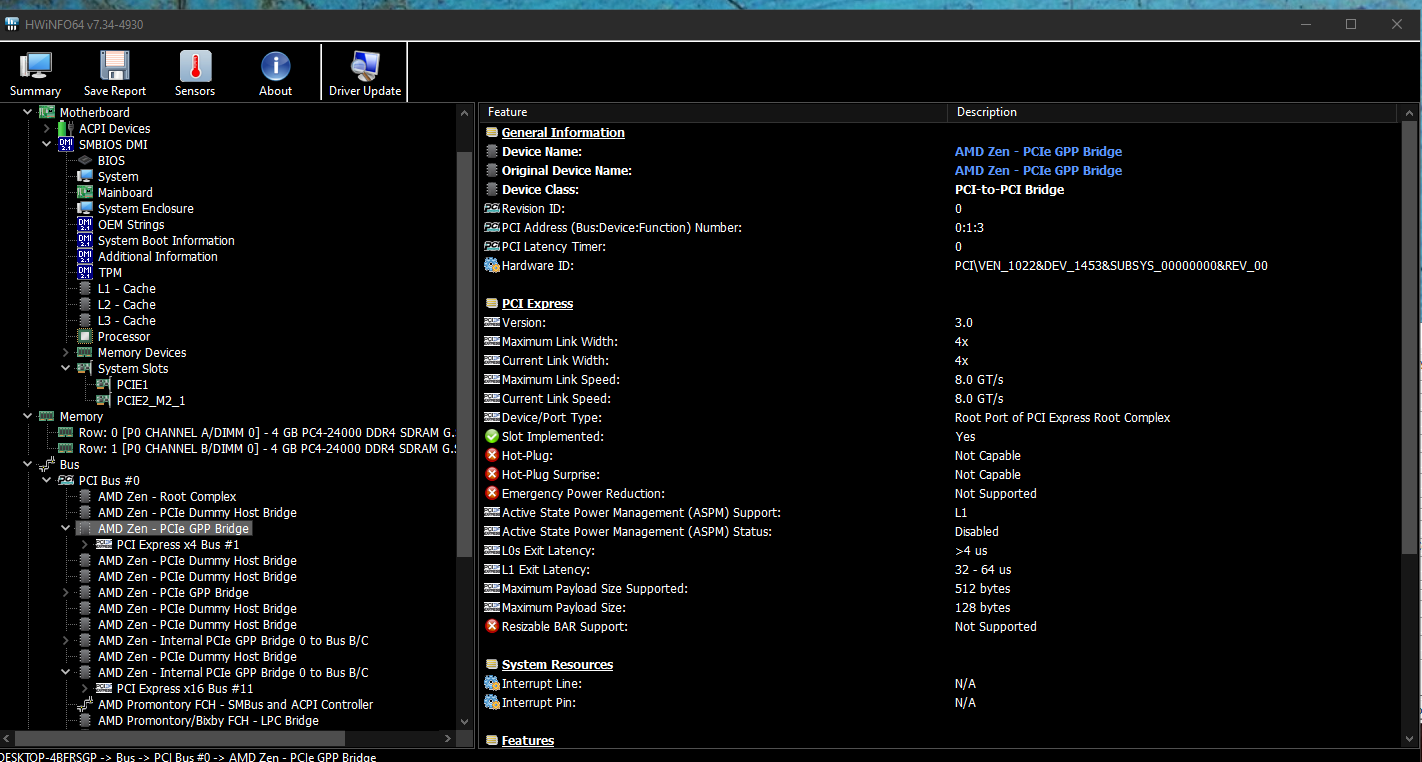Screen dimensions: 1422x762
Task: Click the ASPM Status value Disabled
Action: click(x=976, y=531)
